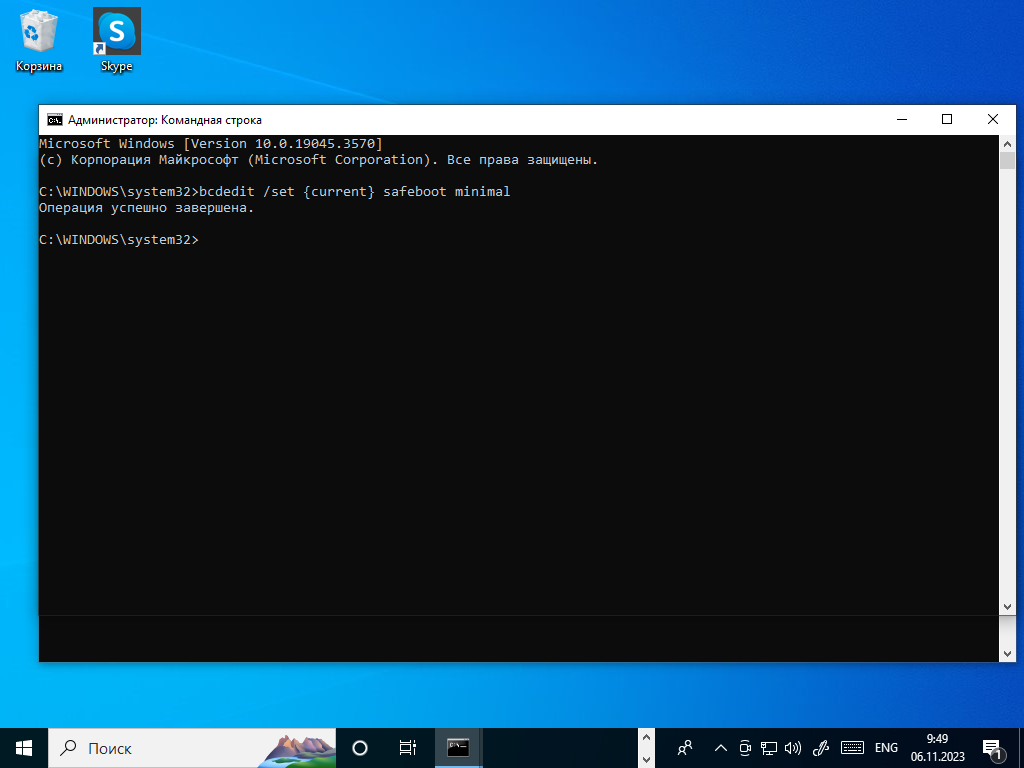The image size is (1024, 768).
Task: Expand the hidden tray icons chevron
Action: pos(720,748)
